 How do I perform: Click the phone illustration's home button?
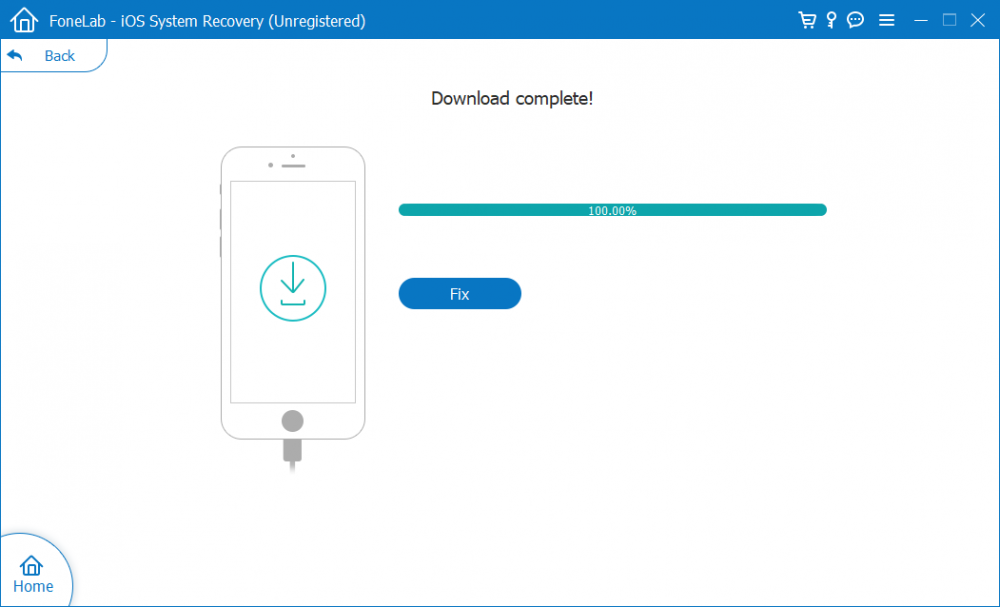click(293, 421)
